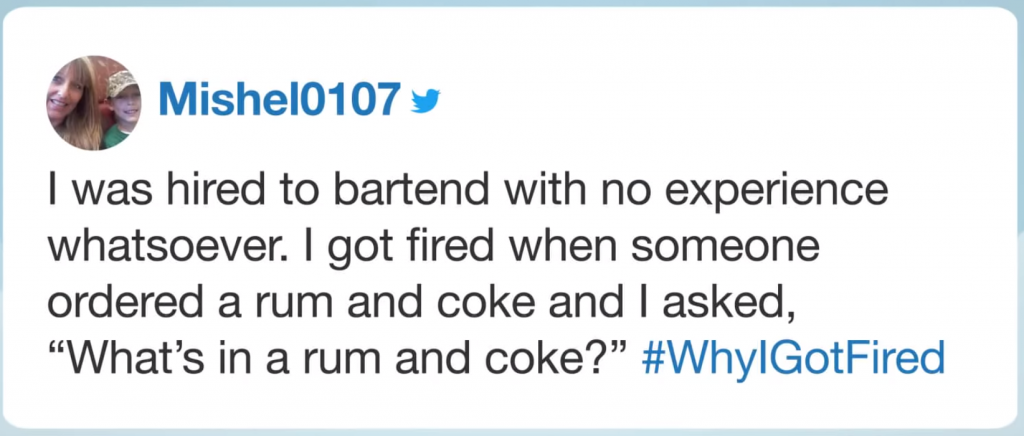
Task: Click the opening quotation mark before "What's"
Action: (x=56, y=352)
